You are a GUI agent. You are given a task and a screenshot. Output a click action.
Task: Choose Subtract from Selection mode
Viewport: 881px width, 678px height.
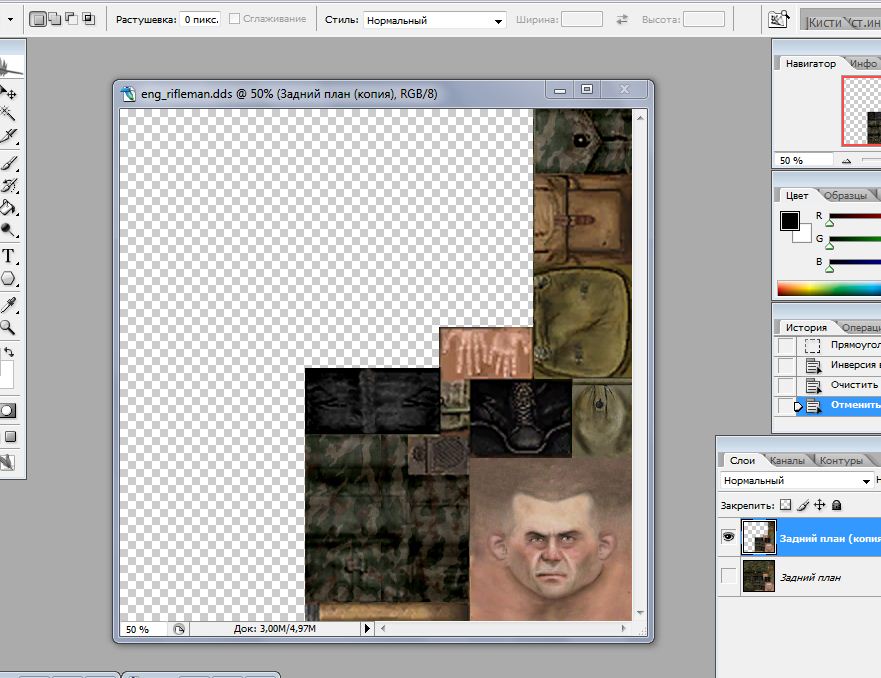[71, 19]
